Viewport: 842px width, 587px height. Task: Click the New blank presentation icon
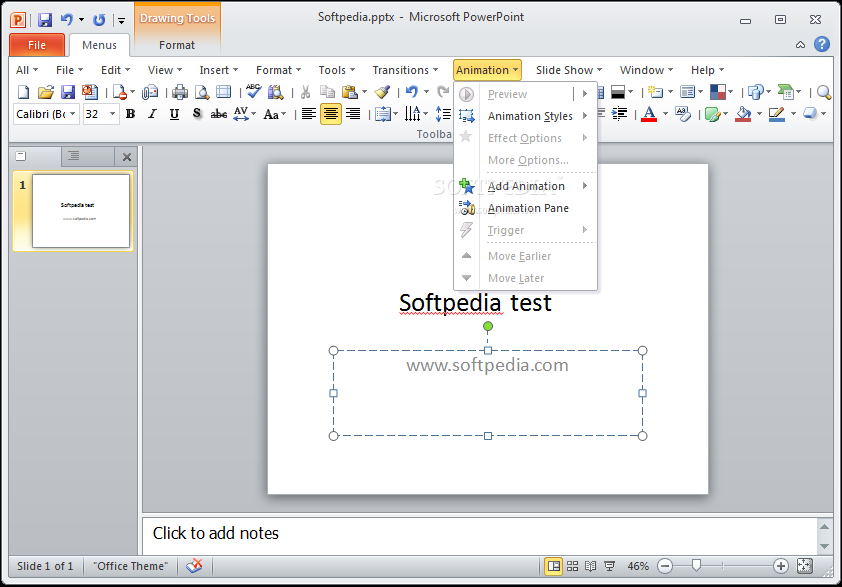[23, 92]
